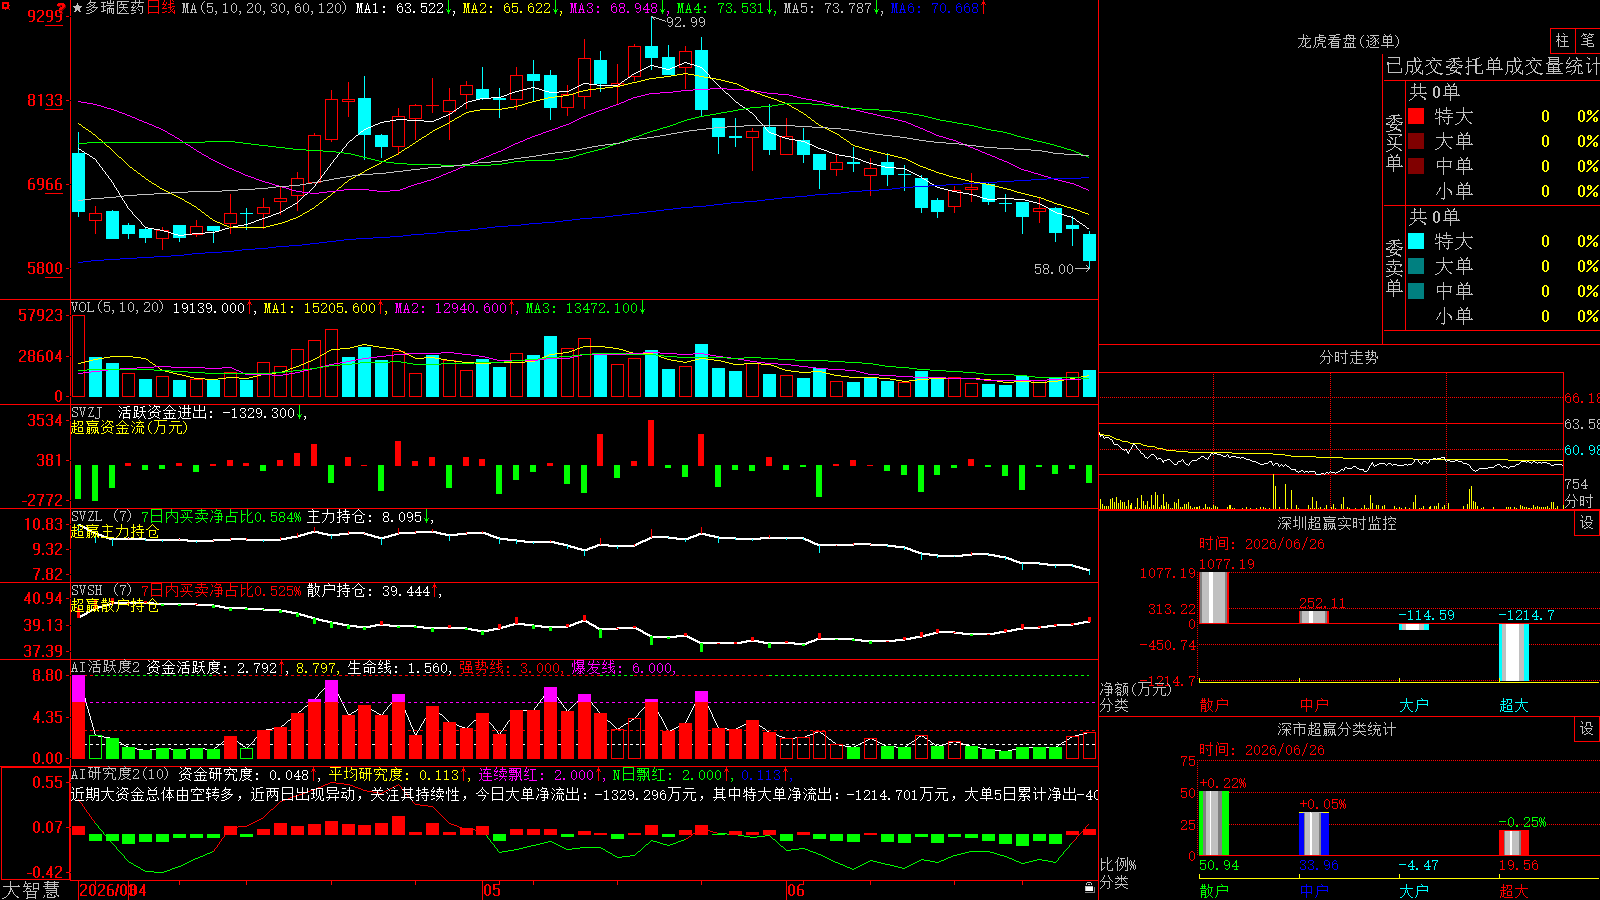
Task: Click the 中户 bar valued 252.11
Action: [1314, 617]
